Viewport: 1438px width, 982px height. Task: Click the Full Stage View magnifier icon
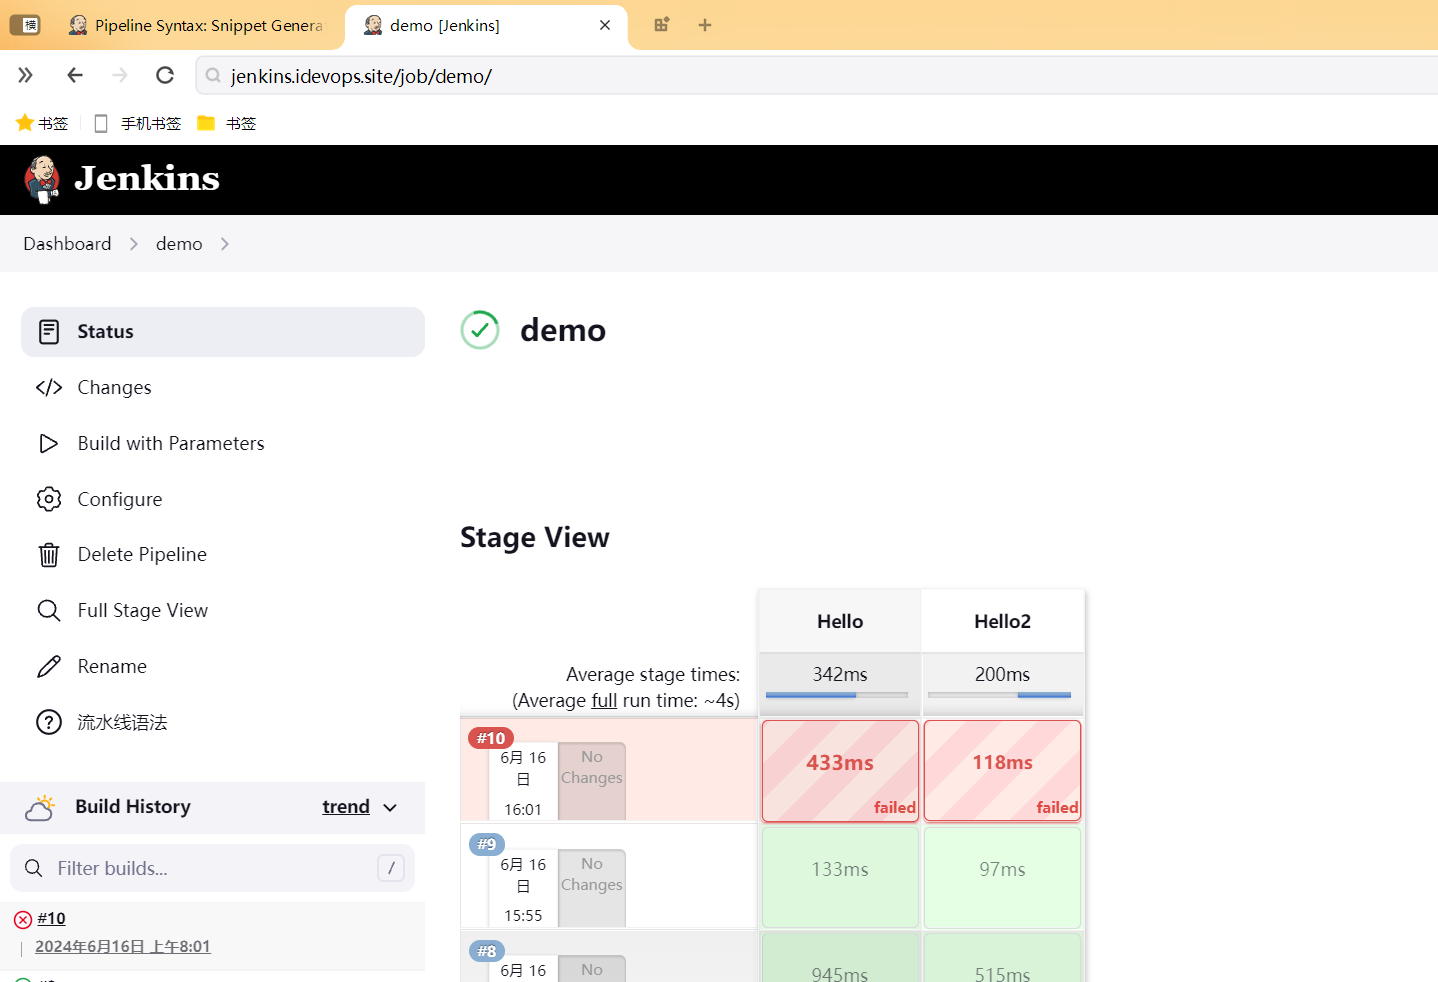(x=49, y=611)
